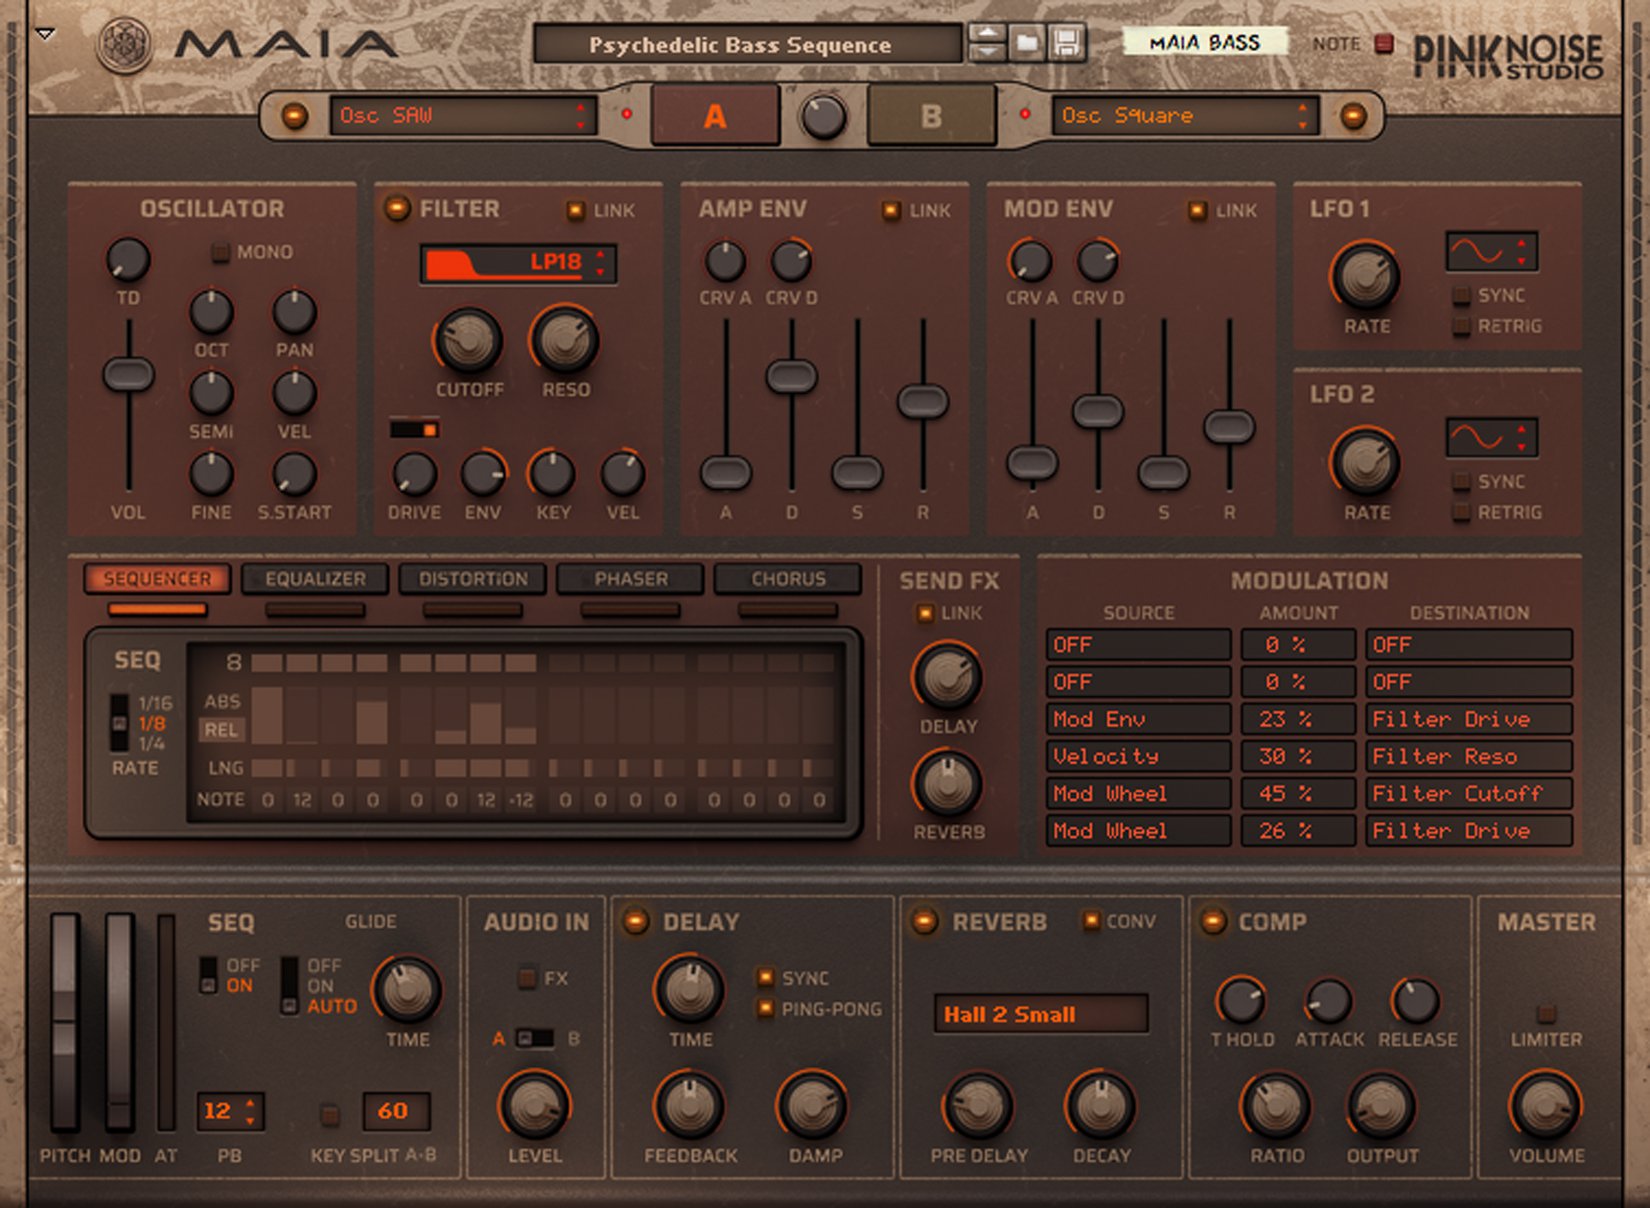Switch to the SEQUENCER tab

pos(157,579)
